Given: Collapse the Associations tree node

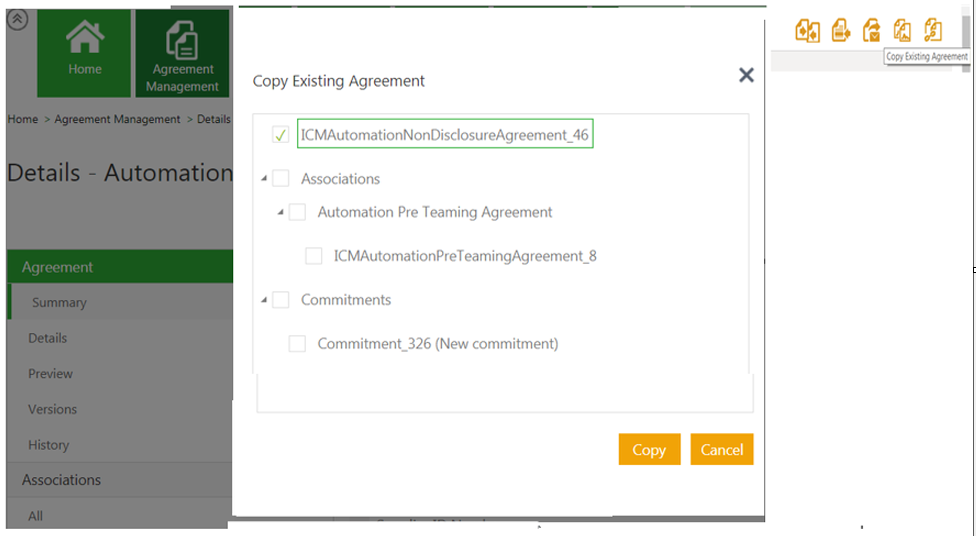Looking at the screenshot, I should (264, 179).
